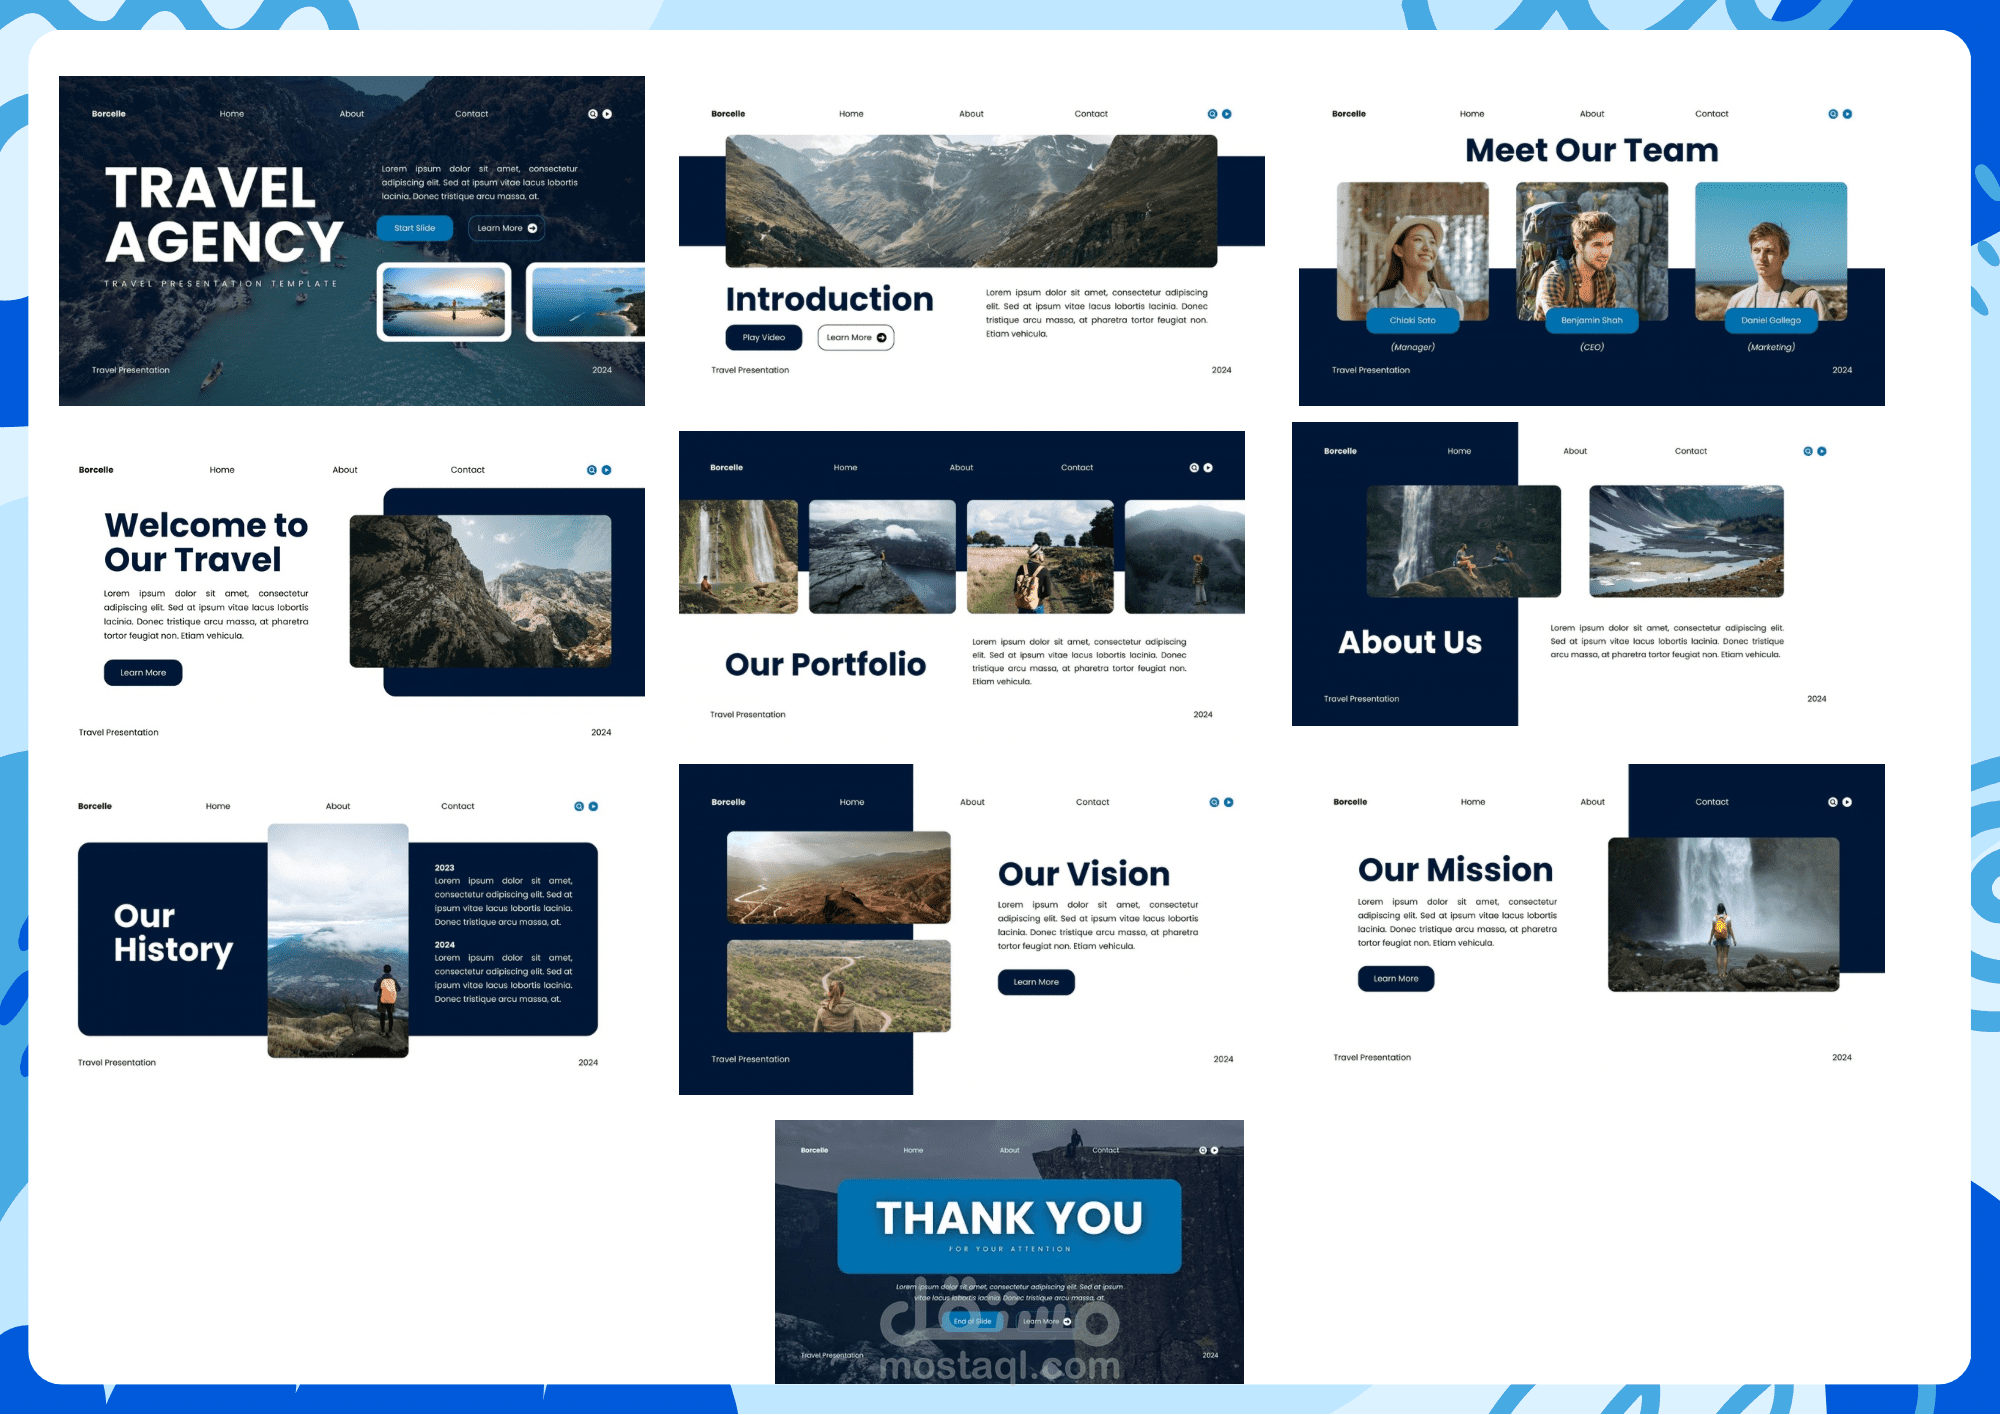Click the Borcelle logo on the Travel Agency slide
2000x1415 pixels.
coord(109,114)
